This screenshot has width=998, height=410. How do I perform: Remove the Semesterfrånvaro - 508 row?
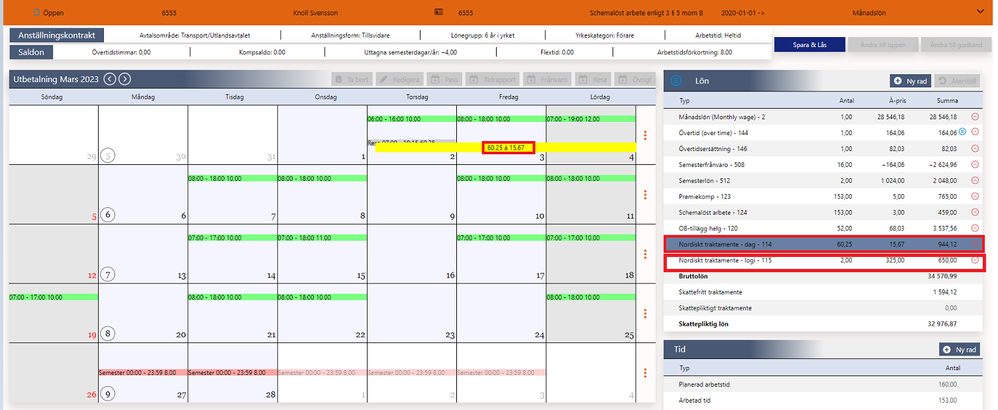pos(974,164)
